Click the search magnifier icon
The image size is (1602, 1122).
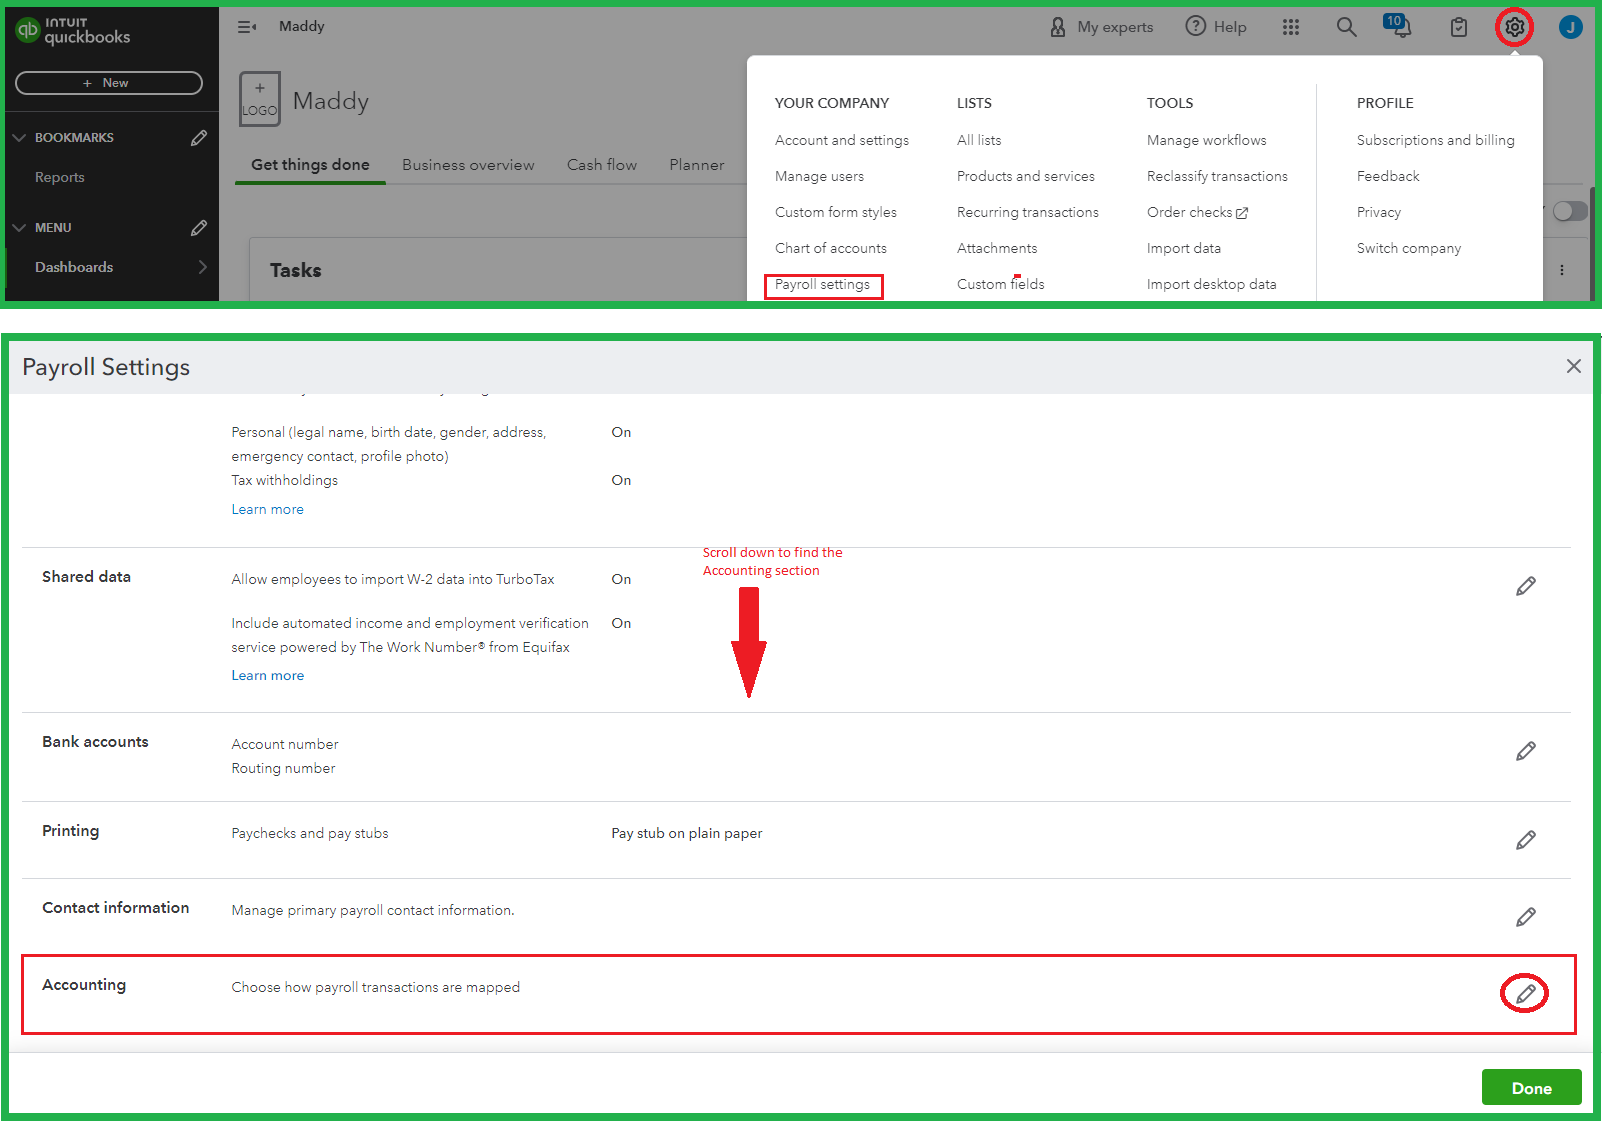[x=1346, y=27]
